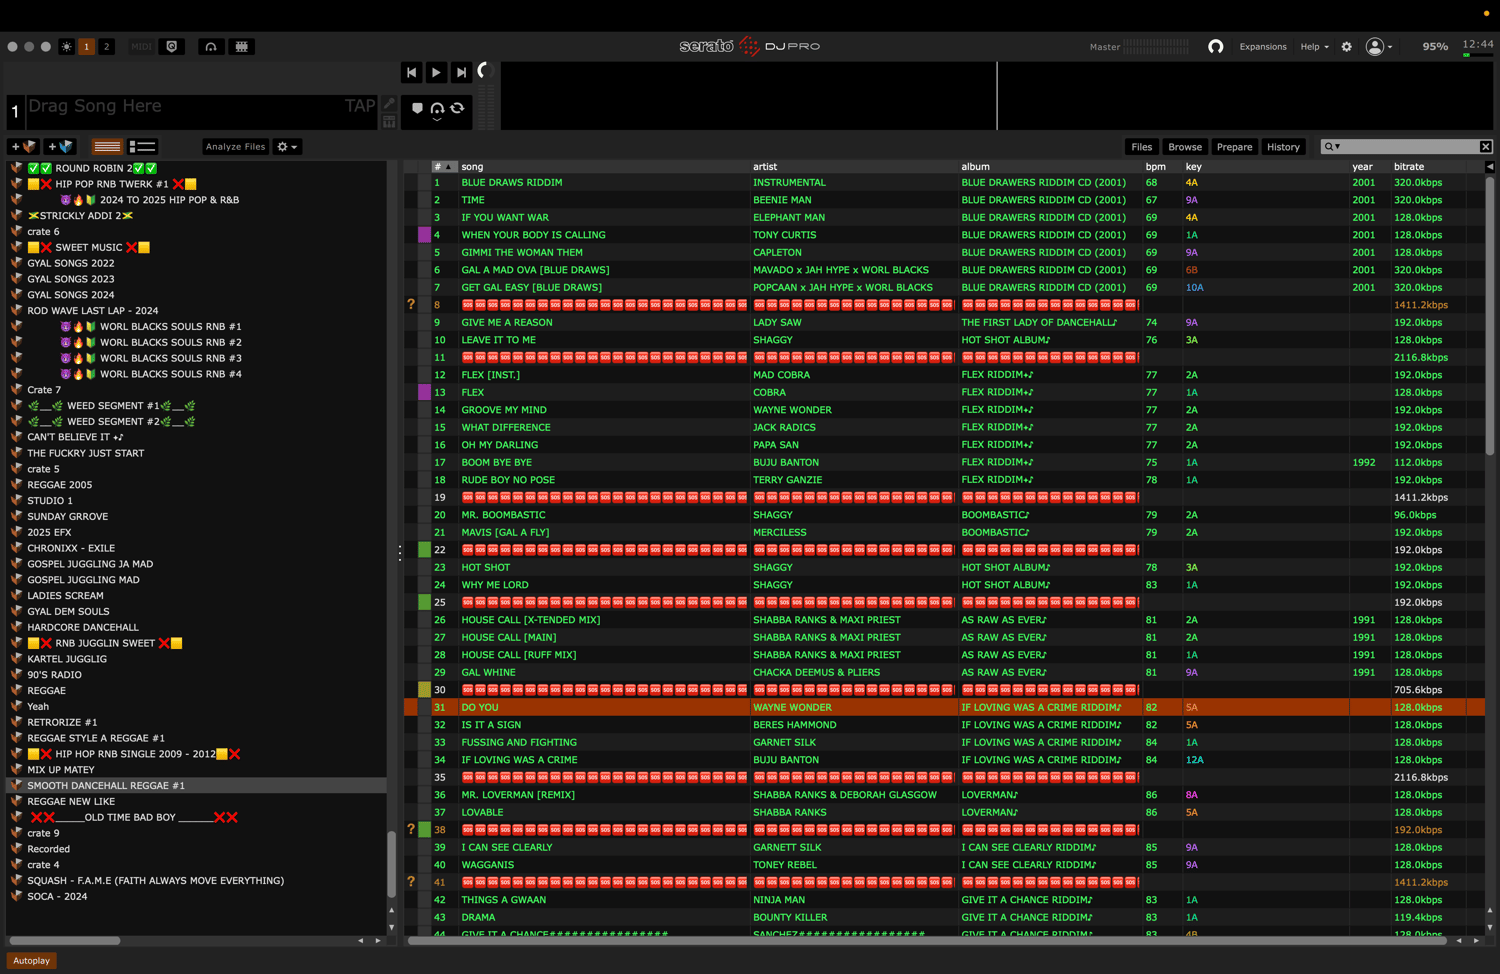1500x974 pixels.
Task: Open the Quantize shield button in top bar
Action: pos(172,47)
